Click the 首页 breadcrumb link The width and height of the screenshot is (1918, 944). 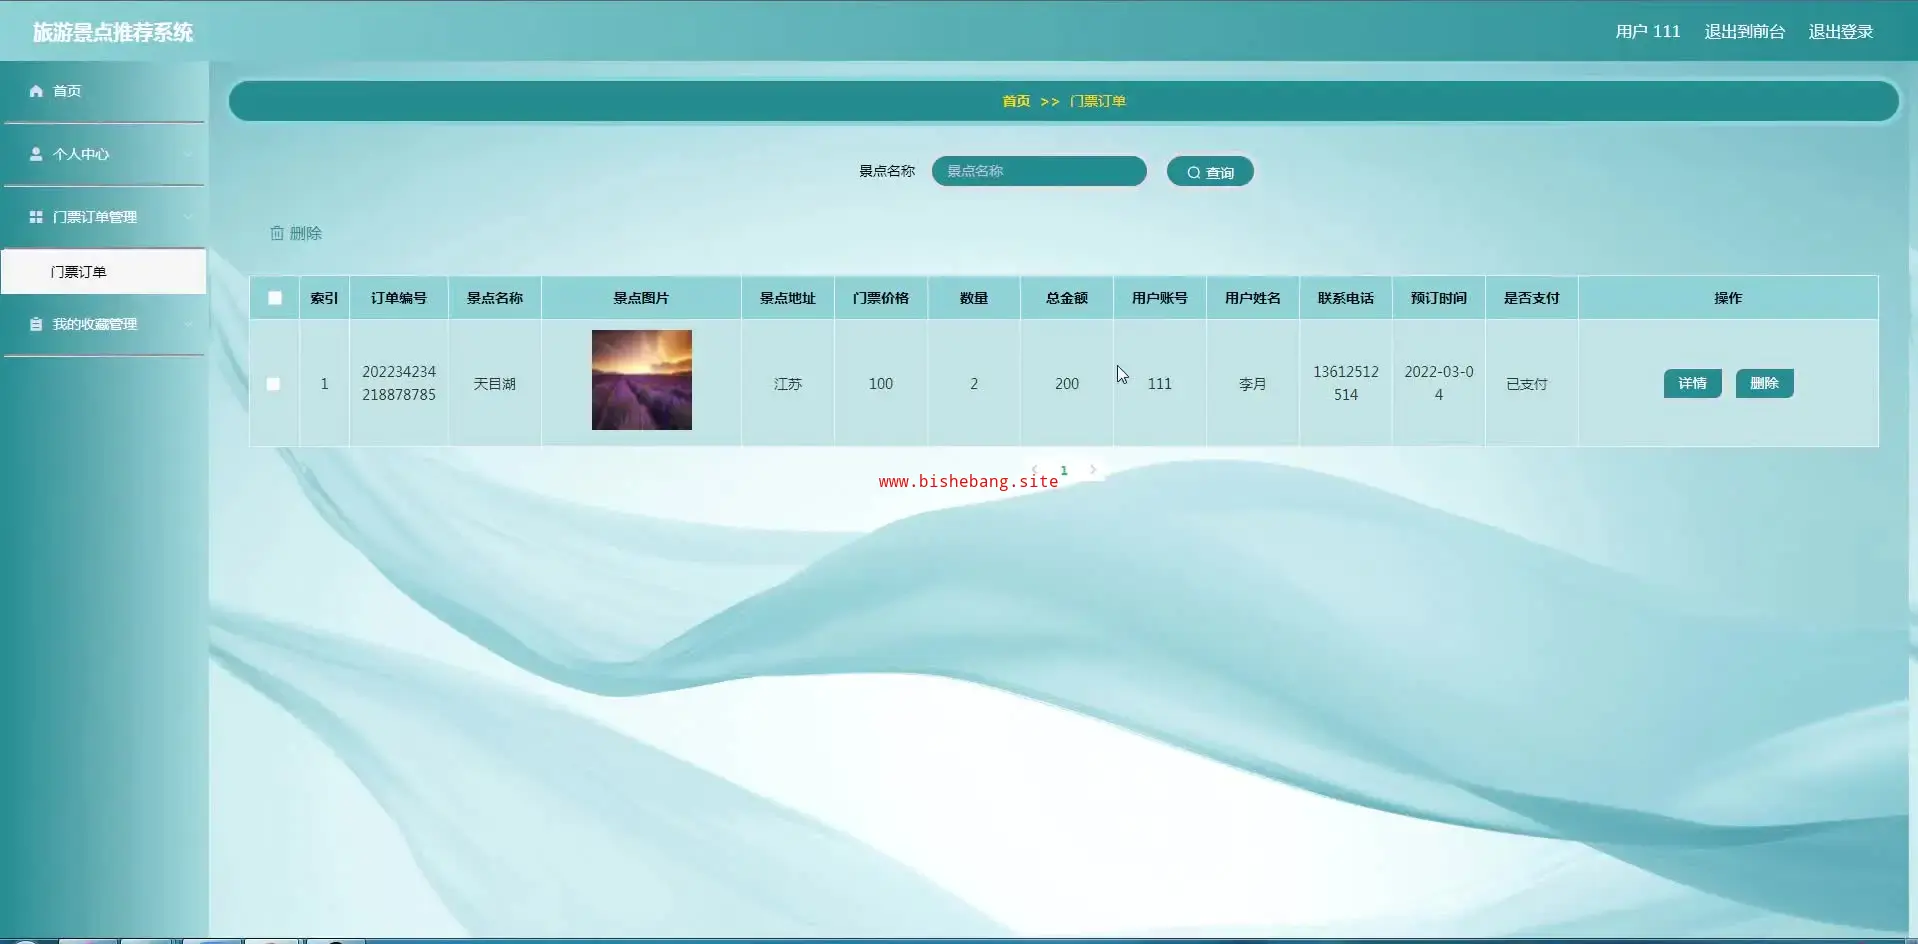[1016, 101]
